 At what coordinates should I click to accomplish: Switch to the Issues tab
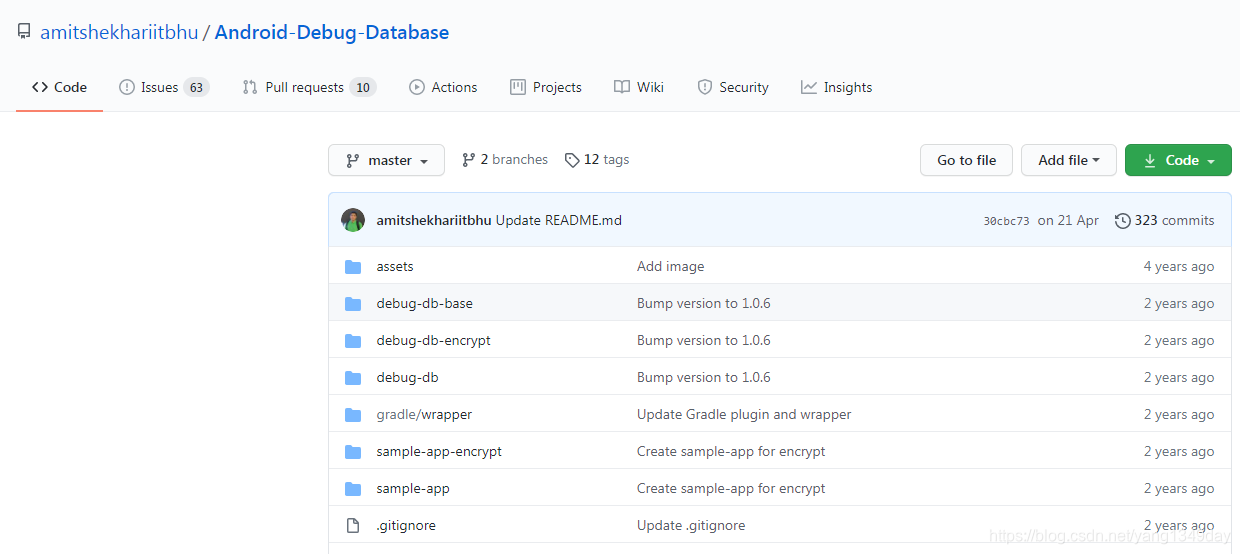point(163,87)
